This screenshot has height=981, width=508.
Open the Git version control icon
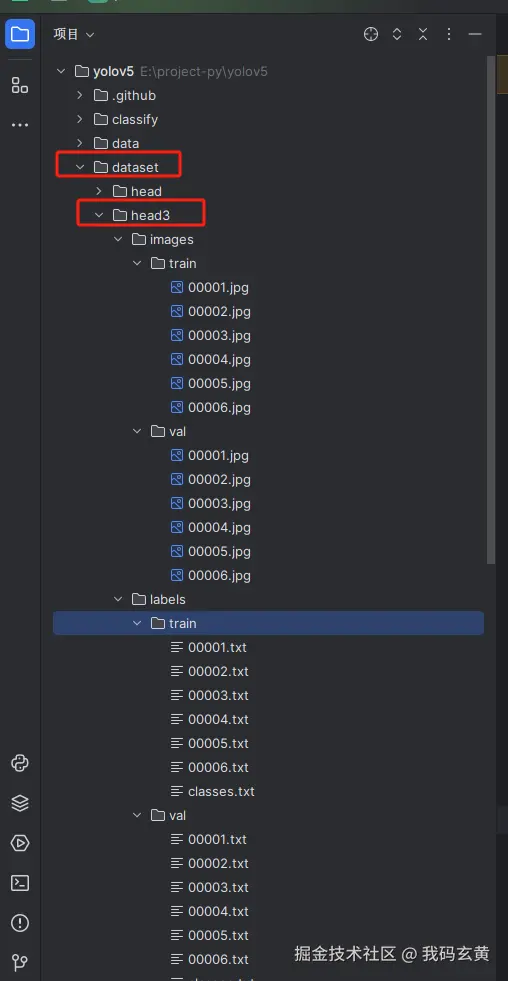click(20, 962)
